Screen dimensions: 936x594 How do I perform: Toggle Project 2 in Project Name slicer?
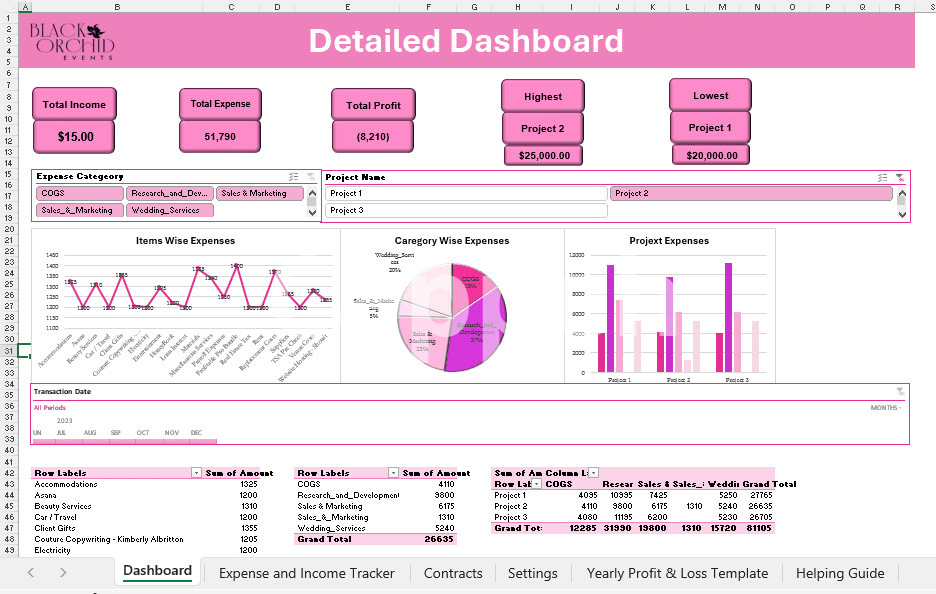(751, 194)
